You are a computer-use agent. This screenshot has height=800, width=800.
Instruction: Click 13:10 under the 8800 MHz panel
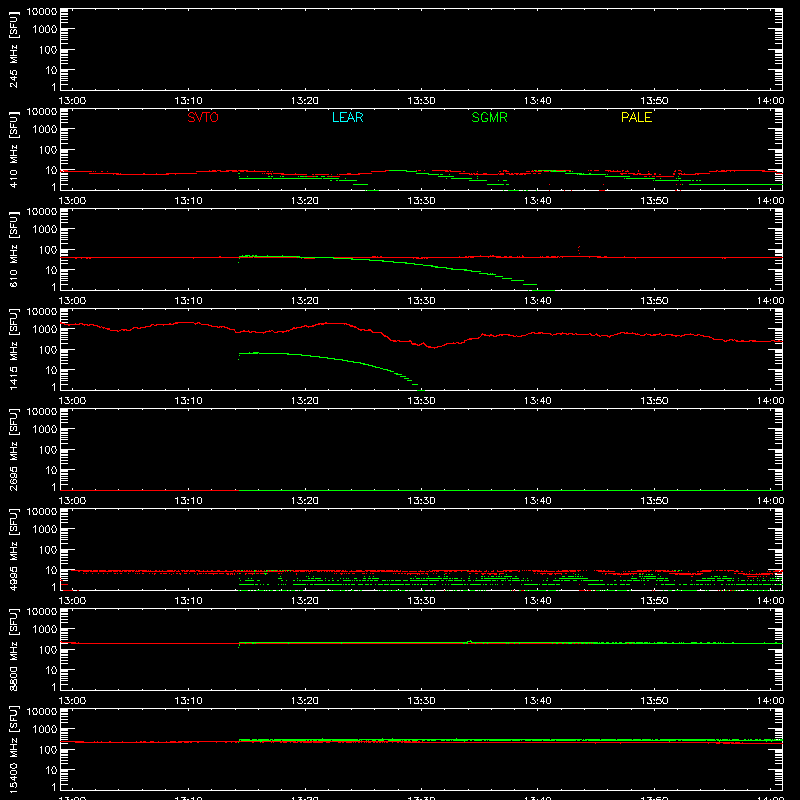(188, 701)
